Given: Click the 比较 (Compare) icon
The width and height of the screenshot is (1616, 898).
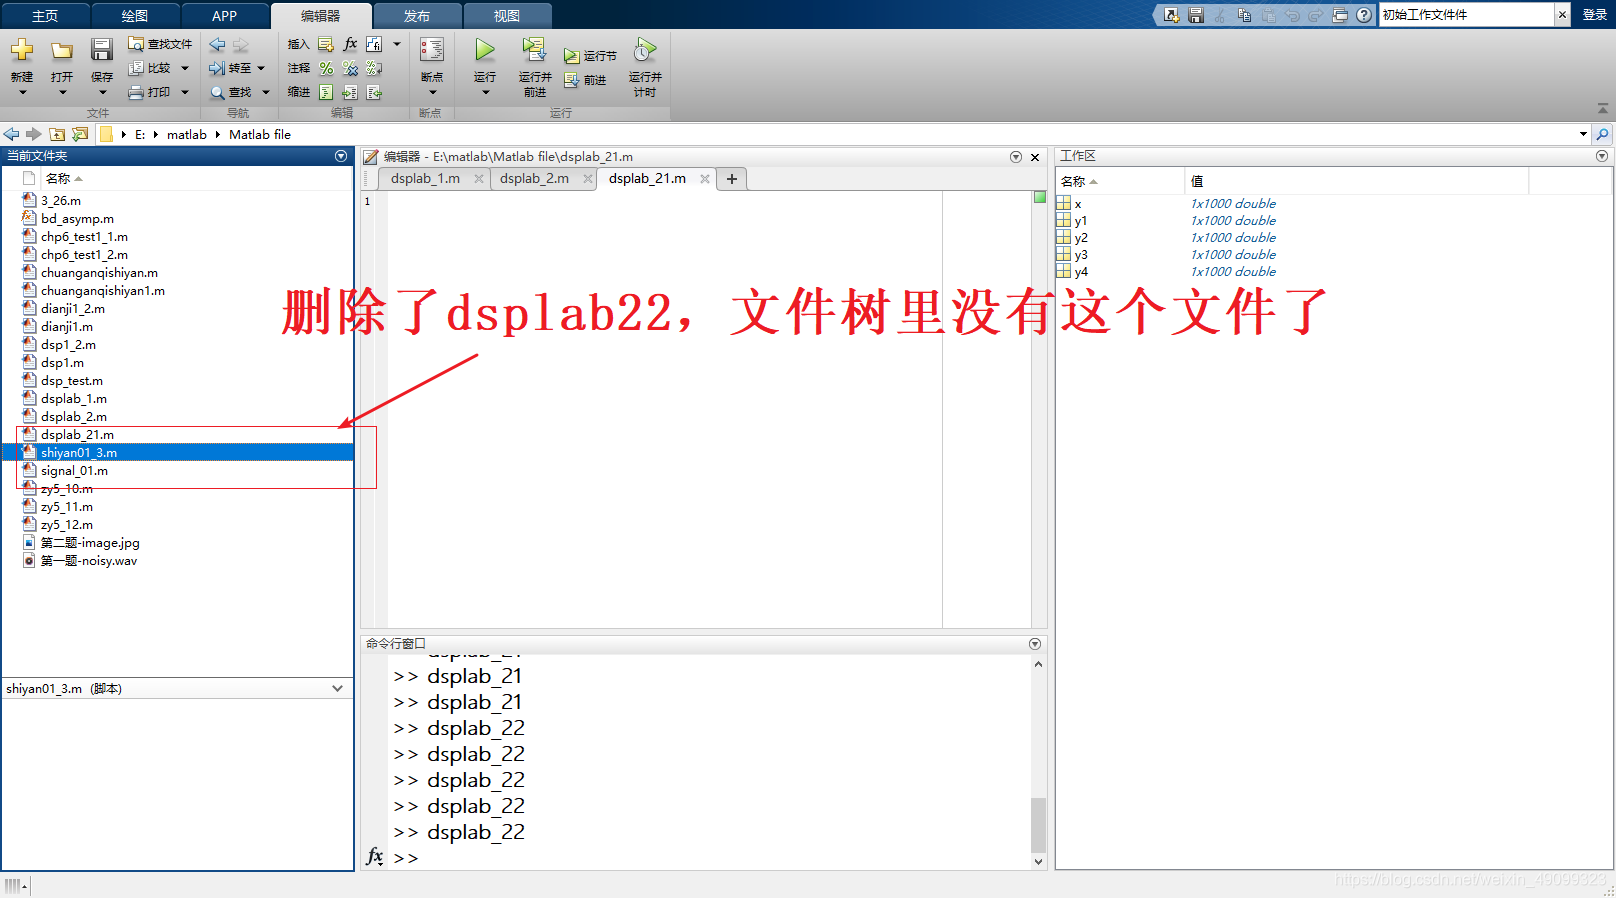Looking at the screenshot, I should tap(136, 68).
